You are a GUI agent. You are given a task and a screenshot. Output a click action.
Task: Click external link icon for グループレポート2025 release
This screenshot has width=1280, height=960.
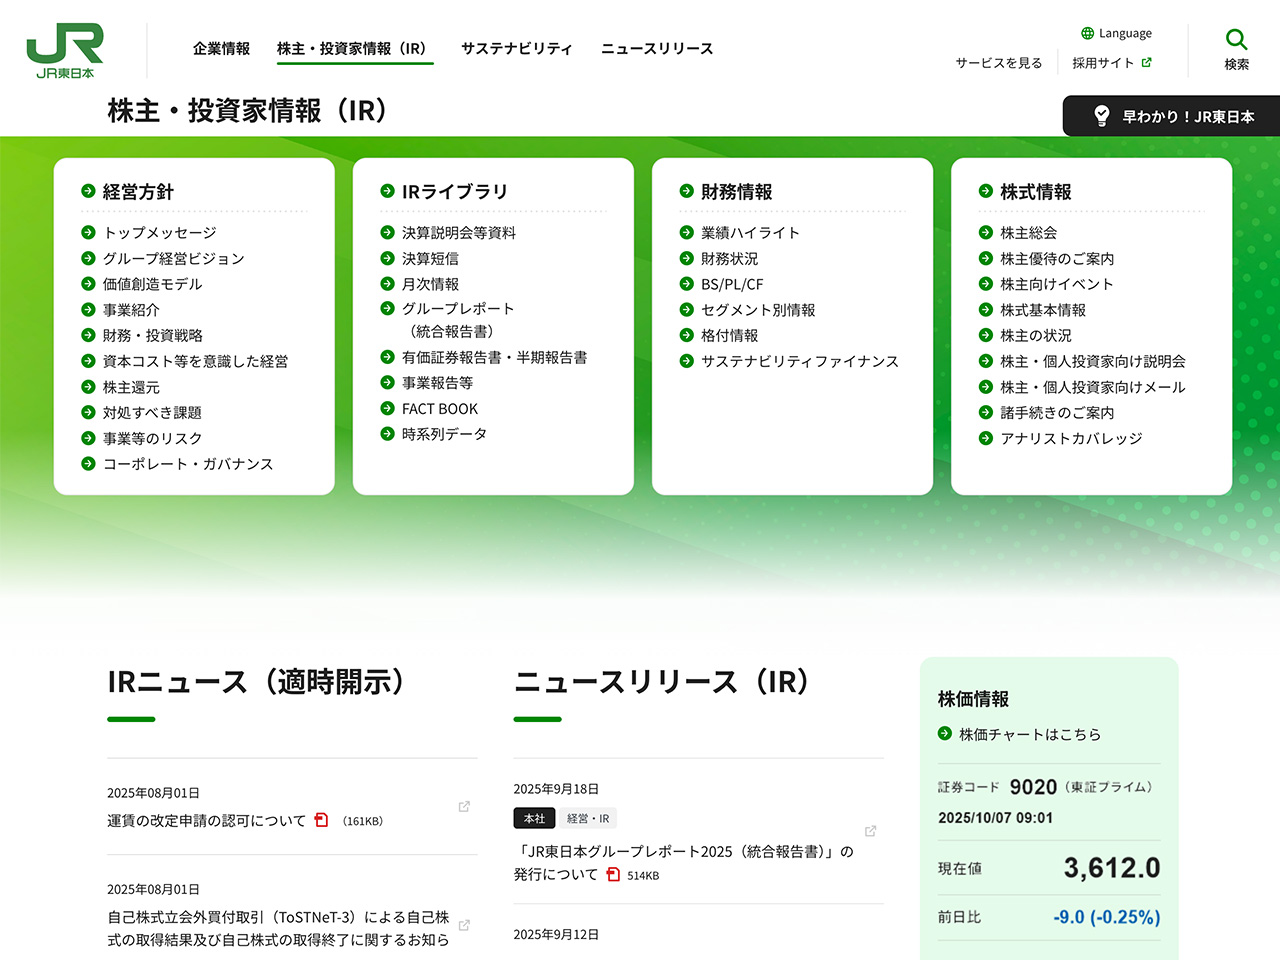(870, 831)
